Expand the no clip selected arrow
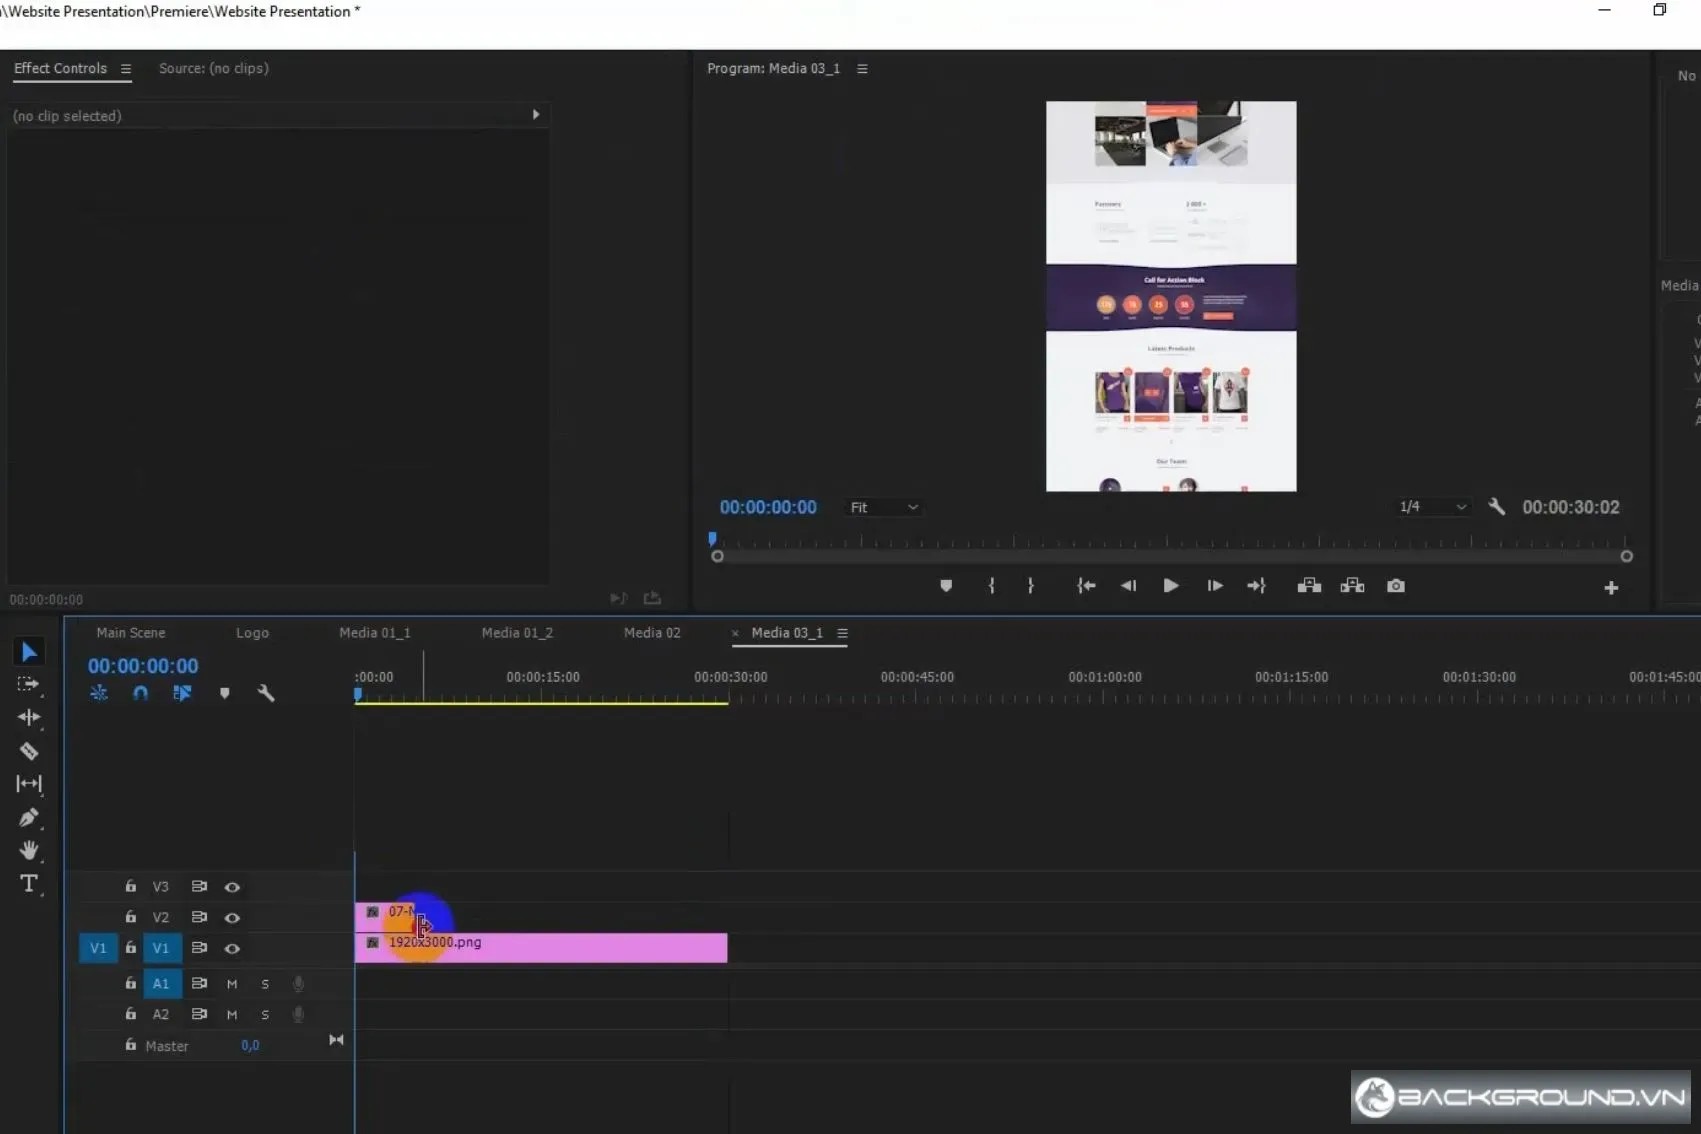1701x1134 pixels. pyautogui.click(x=536, y=115)
